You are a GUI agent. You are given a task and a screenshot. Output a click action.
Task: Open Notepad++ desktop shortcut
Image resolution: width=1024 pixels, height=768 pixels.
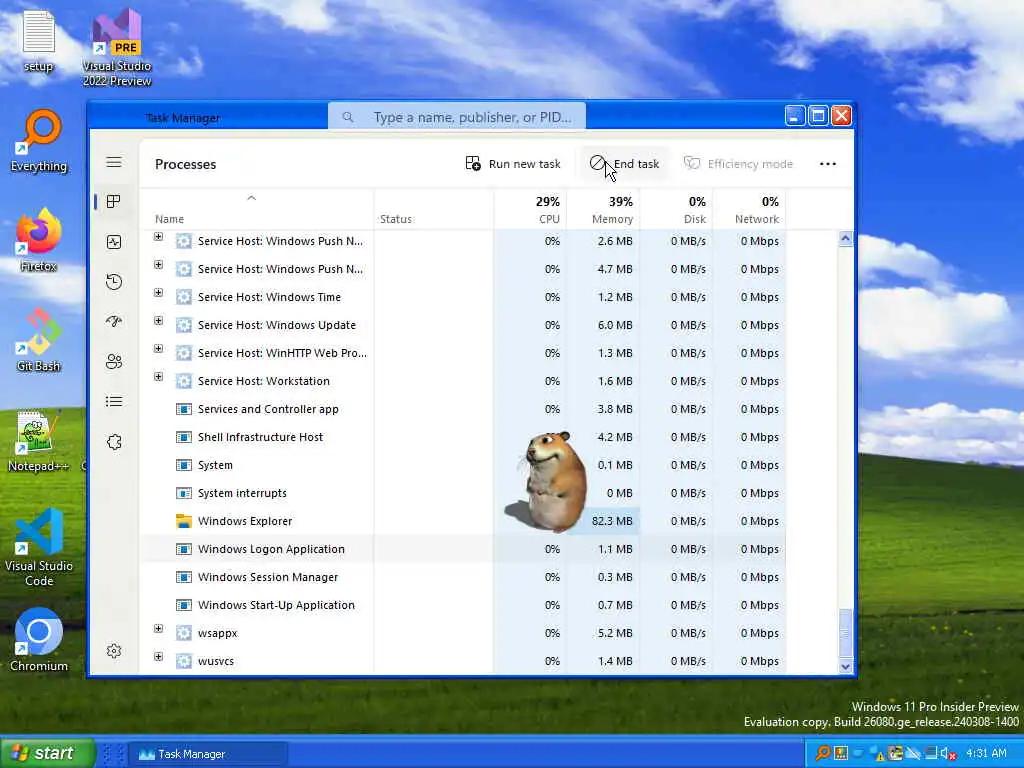(x=39, y=441)
